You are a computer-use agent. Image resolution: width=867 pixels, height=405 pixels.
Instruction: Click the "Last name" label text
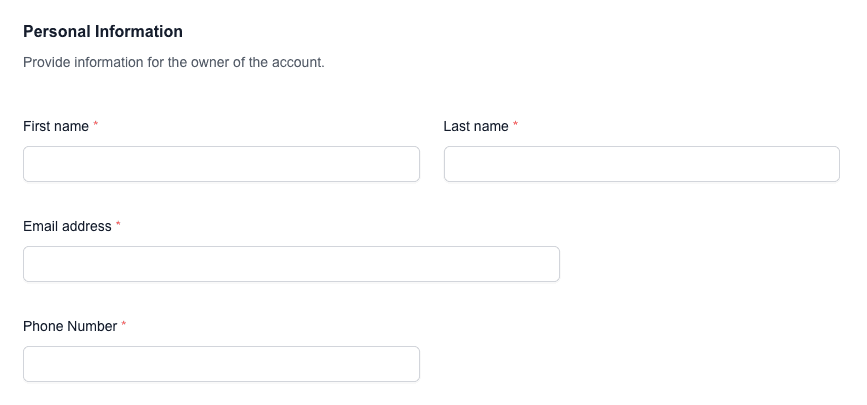pos(476,126)
